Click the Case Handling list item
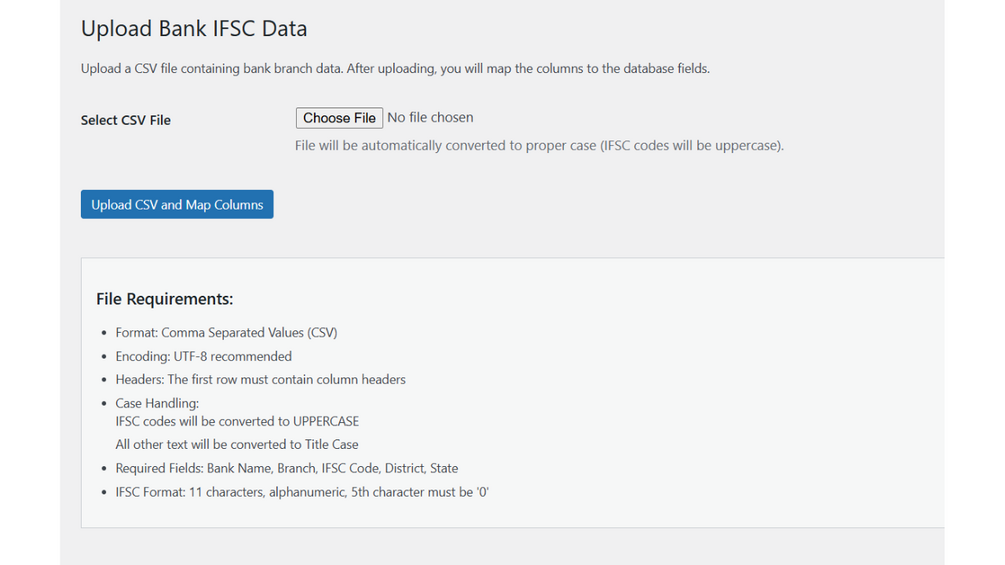Screen dimensions: 1005x565 157,404
